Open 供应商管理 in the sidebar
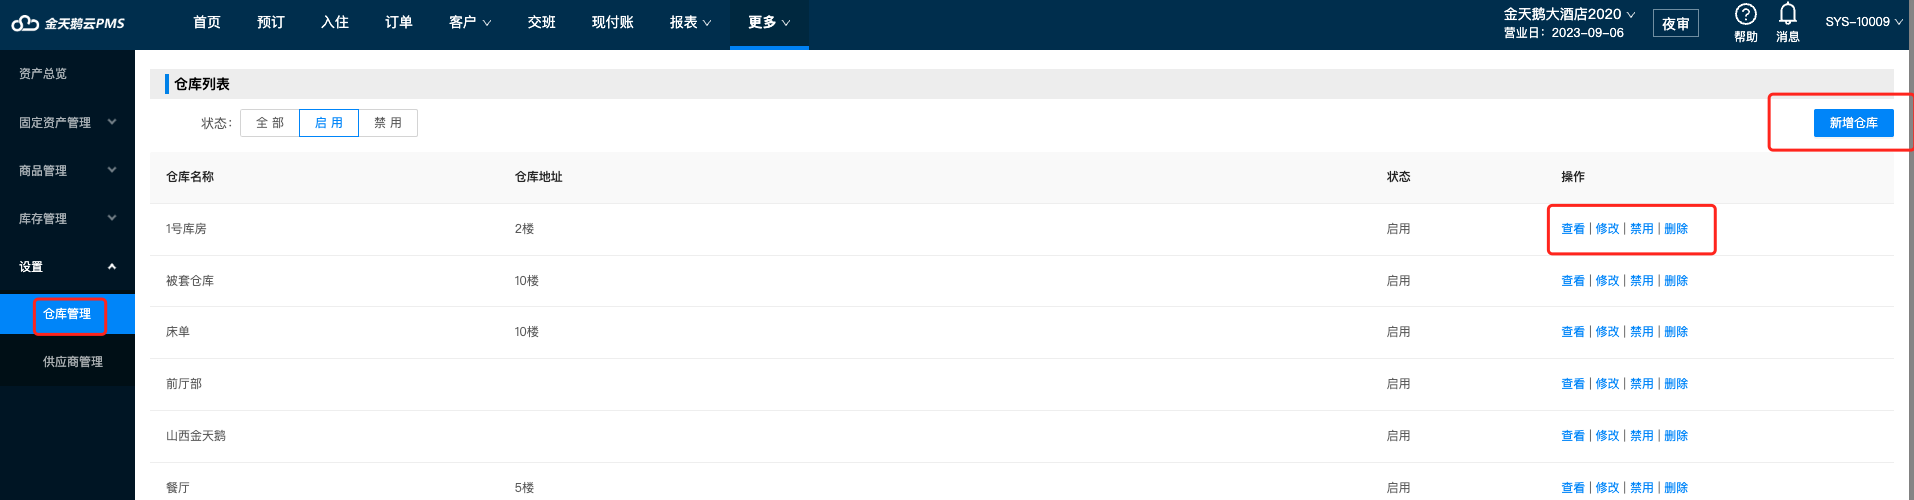 point(73,362)
